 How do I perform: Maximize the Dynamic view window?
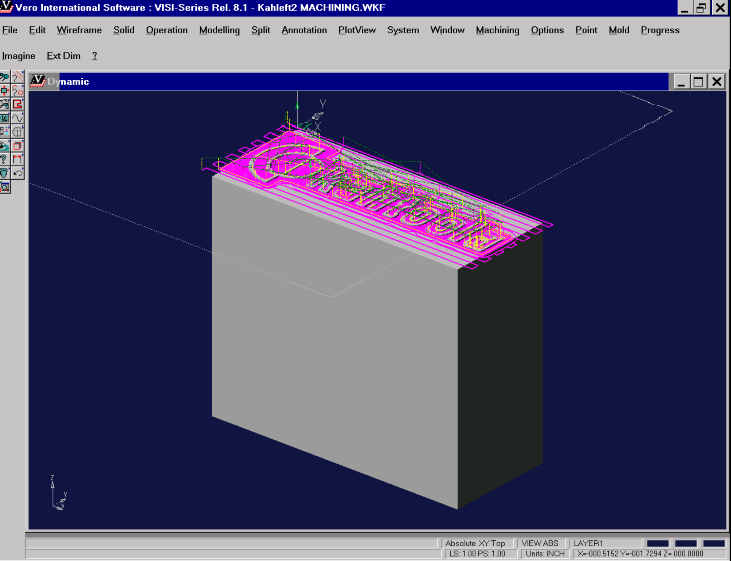(x=698, y=82)
